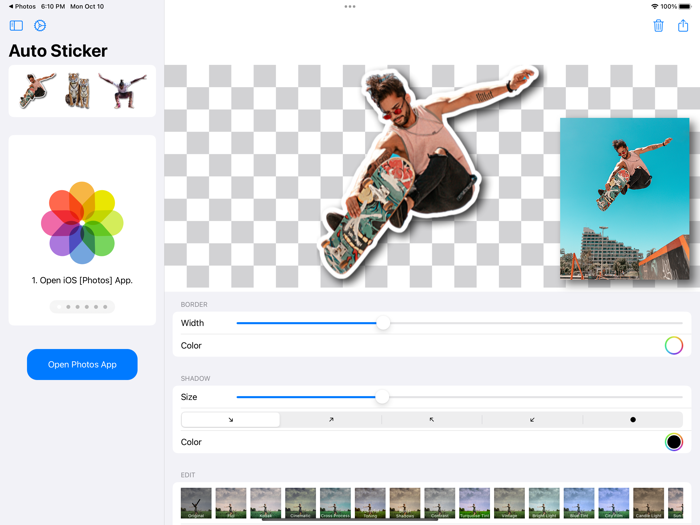Tap the Wi-Fi icon in status bar
Image resolution: width=700 pixels, height=525 pixels.
click(x=654, y=6)
